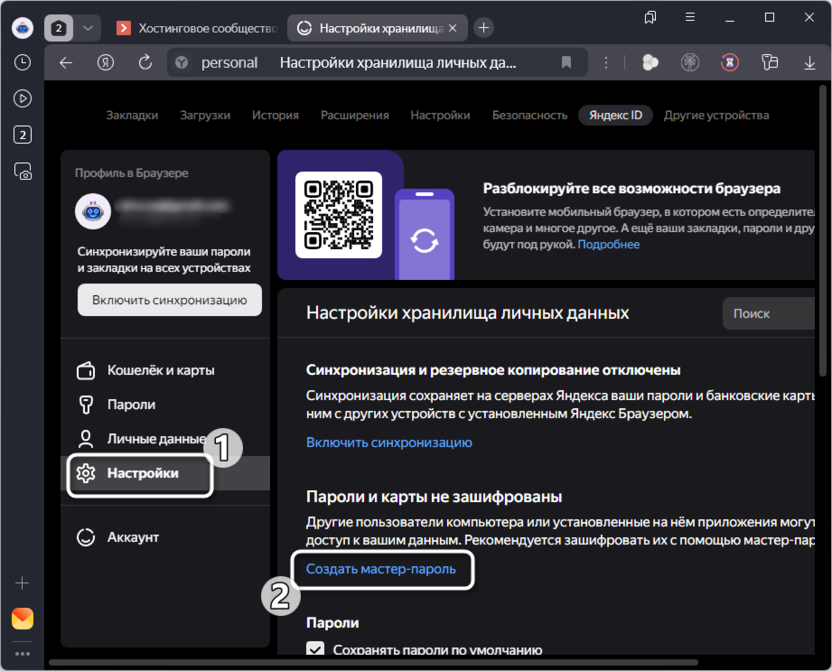Expand the tab groups dropdown arrow

(88, 28)
